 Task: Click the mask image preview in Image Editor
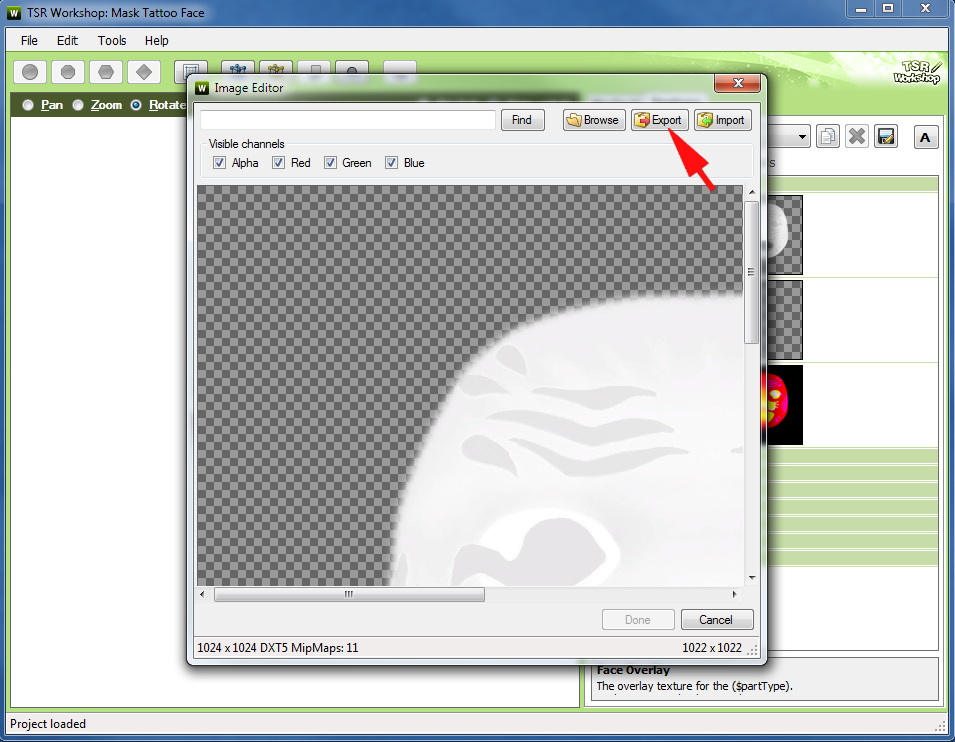(470, 386)
